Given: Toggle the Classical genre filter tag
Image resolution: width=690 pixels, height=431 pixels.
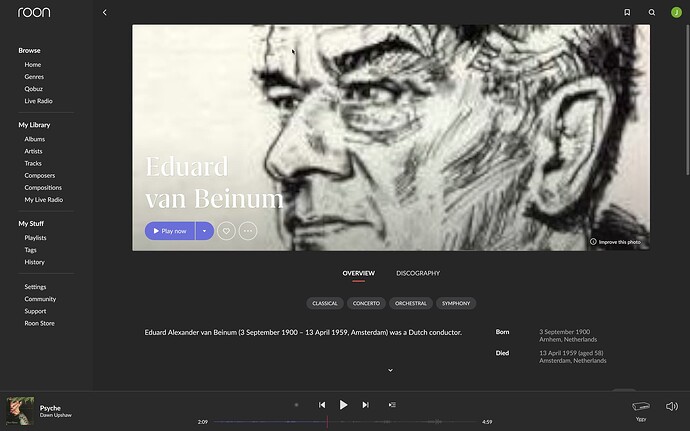Looking at the screenshot, I should pos(325,303).
